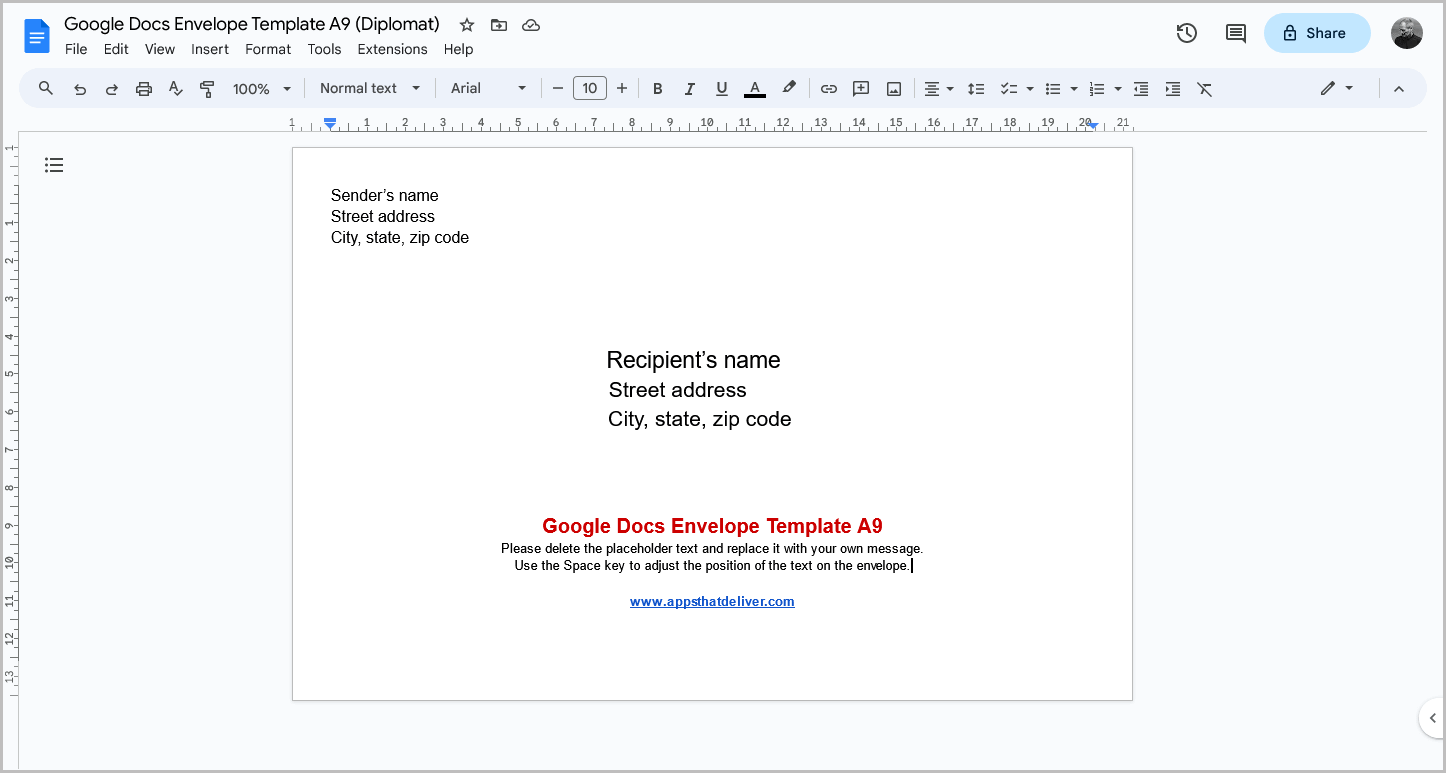Print the envelope template
This screenshot has height=773, width=1446.
point(143,88)
